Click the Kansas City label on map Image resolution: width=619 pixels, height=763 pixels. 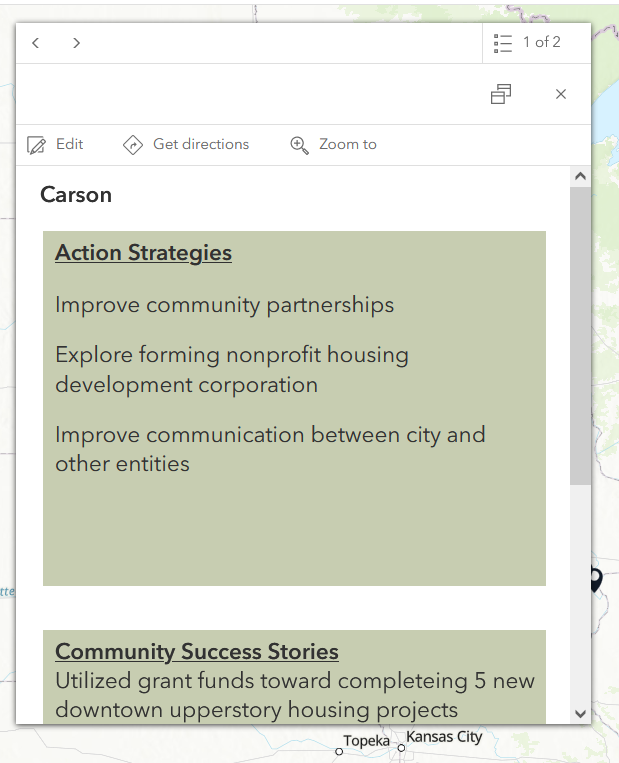pyautogui.click(x=443, y=737)
